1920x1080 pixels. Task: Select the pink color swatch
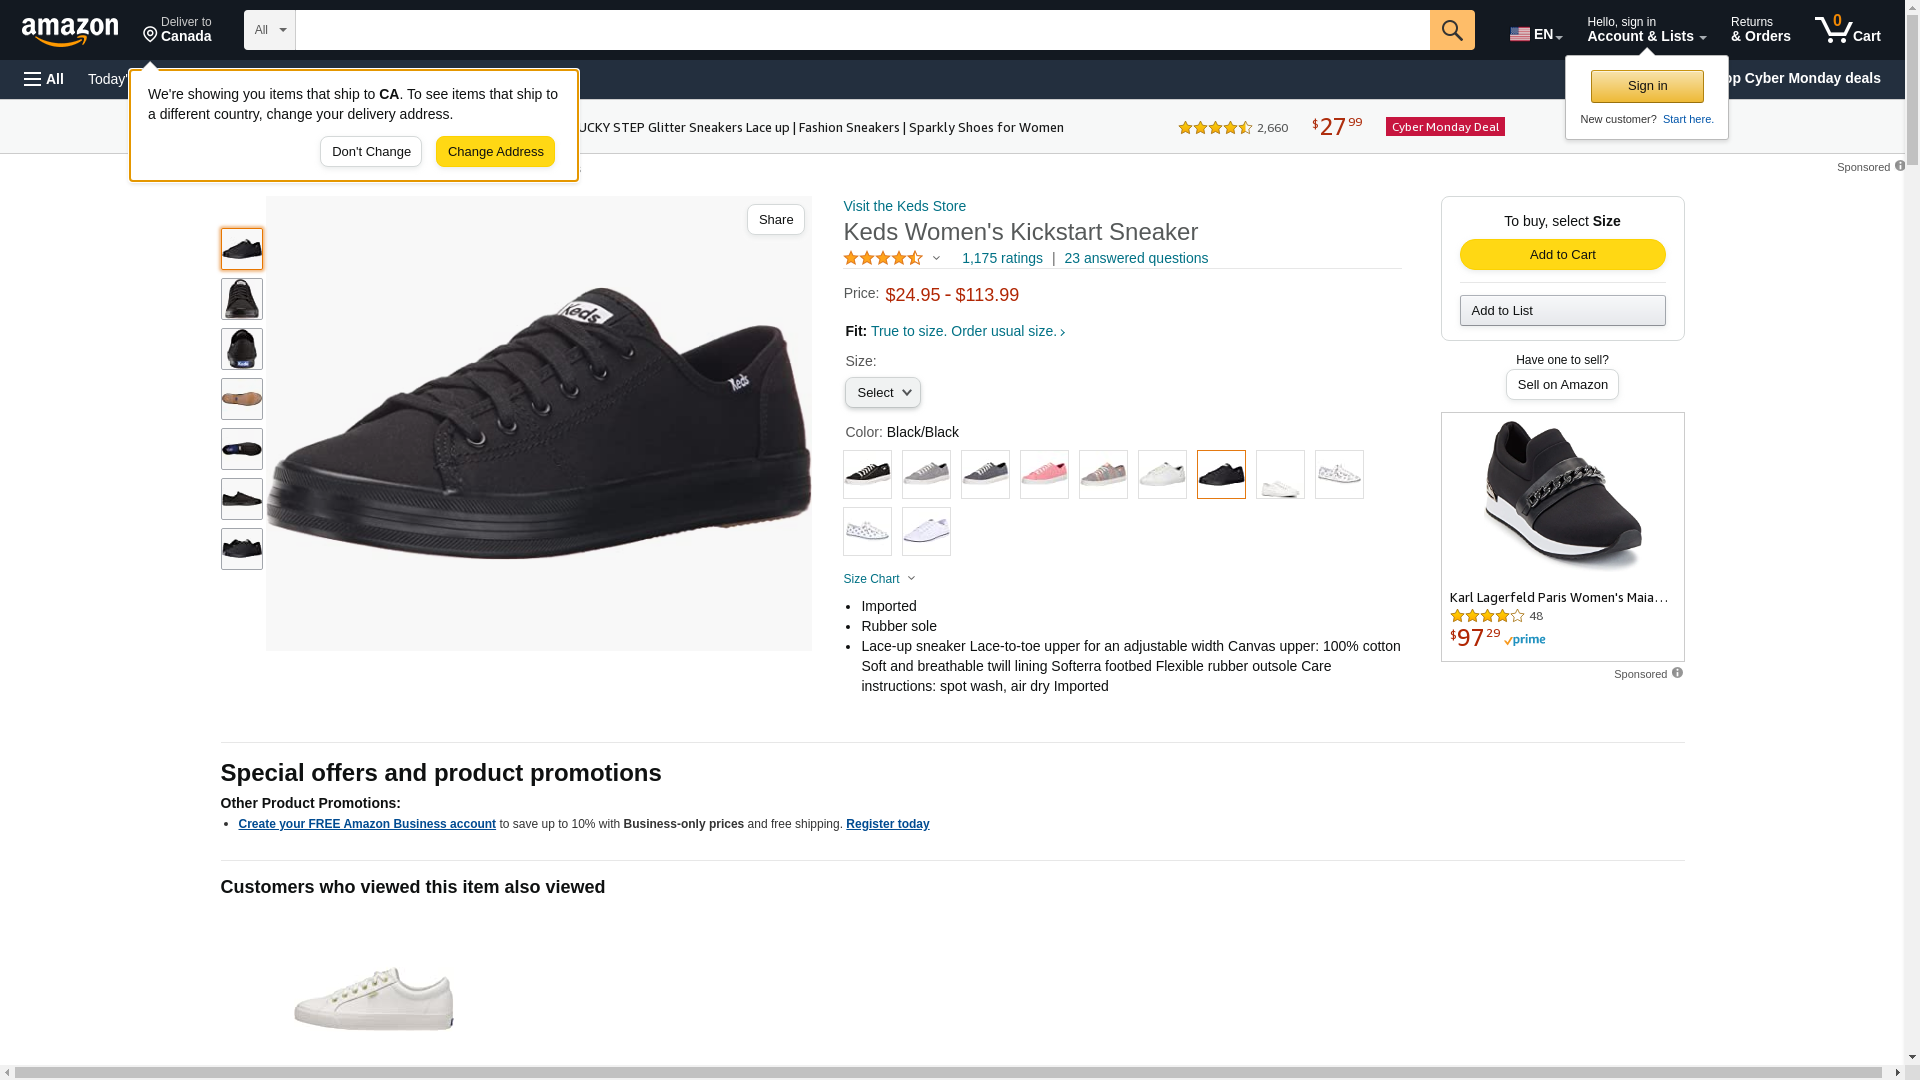coord(1044,475)
